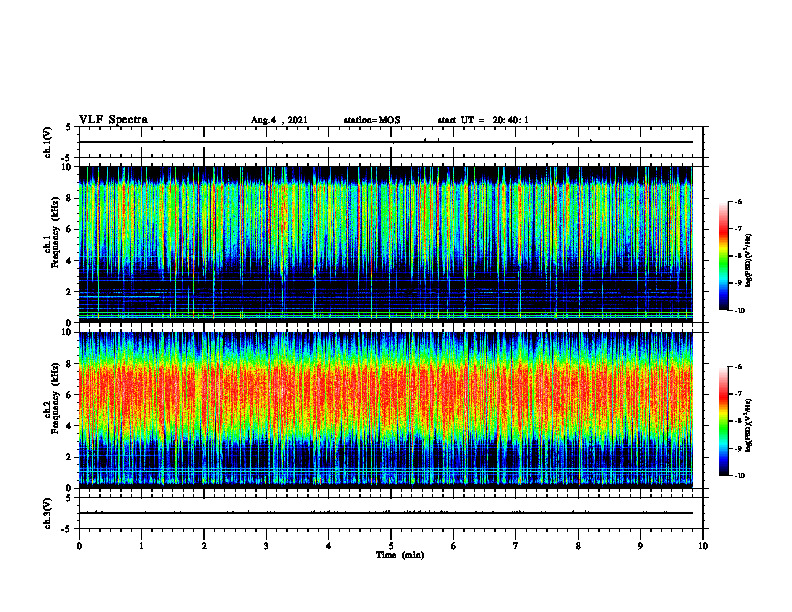Click the time axis tick label "5"

[x=391, y=546]
